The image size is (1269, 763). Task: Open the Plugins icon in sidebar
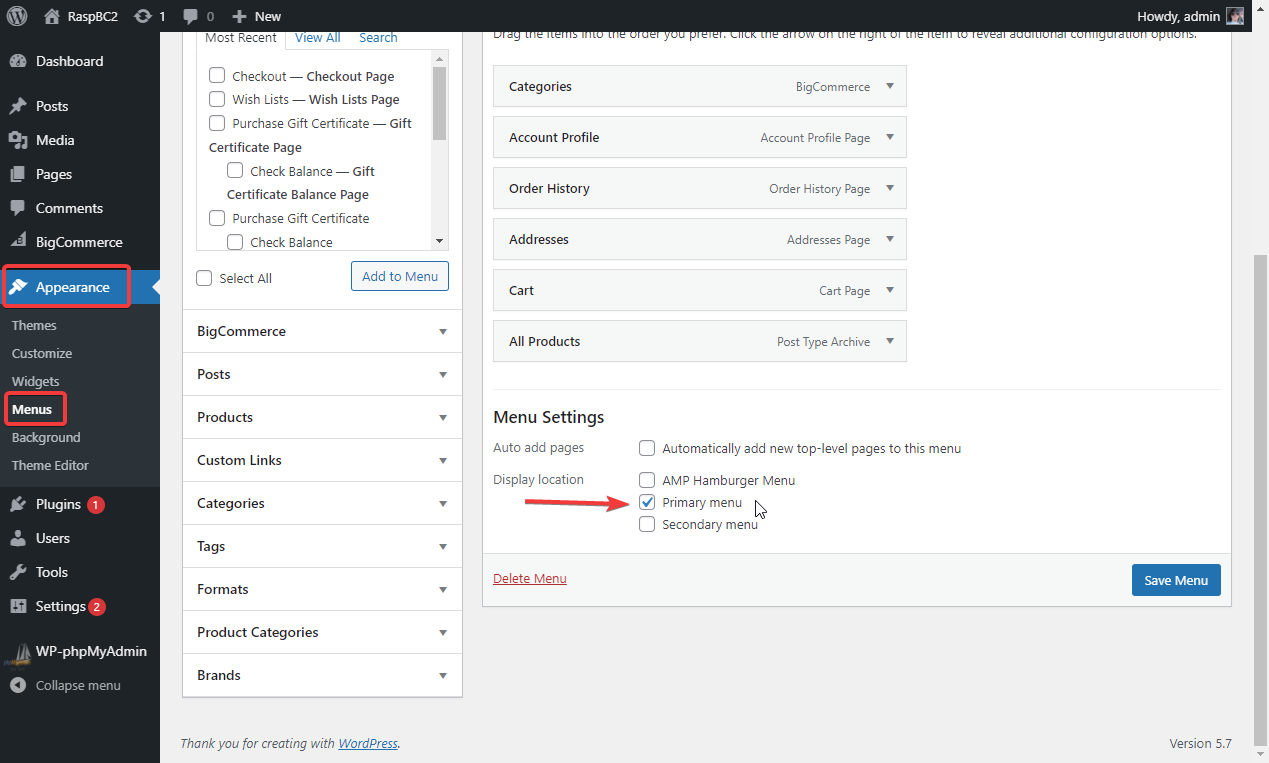tap(18, 505)
